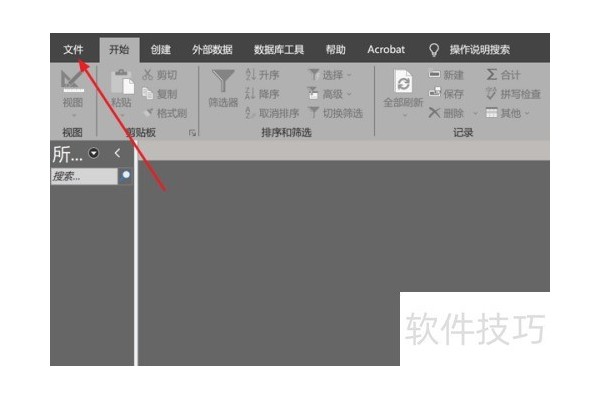Switch to the 数据库工具 tab

[279, 50]
